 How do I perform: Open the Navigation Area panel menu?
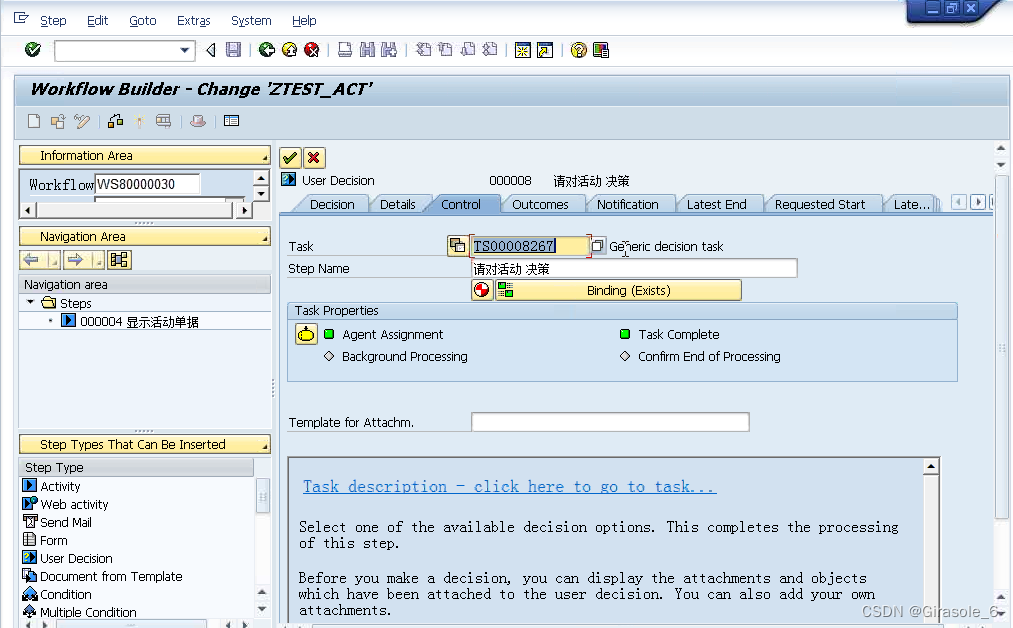pos(264,240)
